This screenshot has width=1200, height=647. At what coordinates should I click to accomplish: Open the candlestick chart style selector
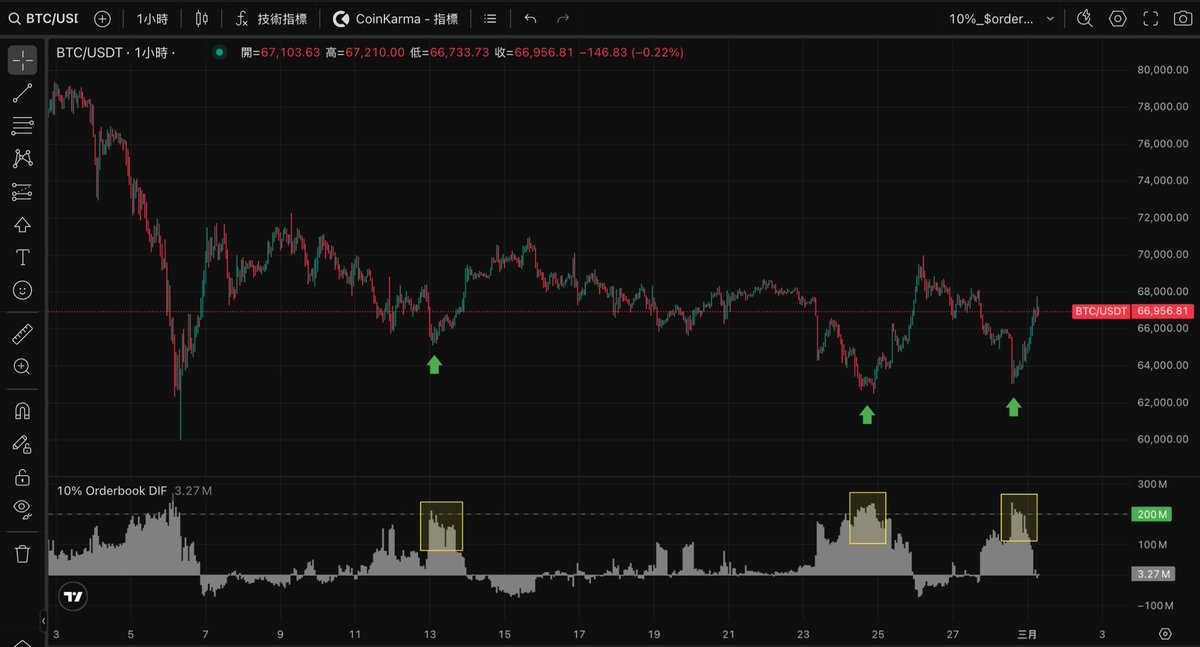(202, 18)
